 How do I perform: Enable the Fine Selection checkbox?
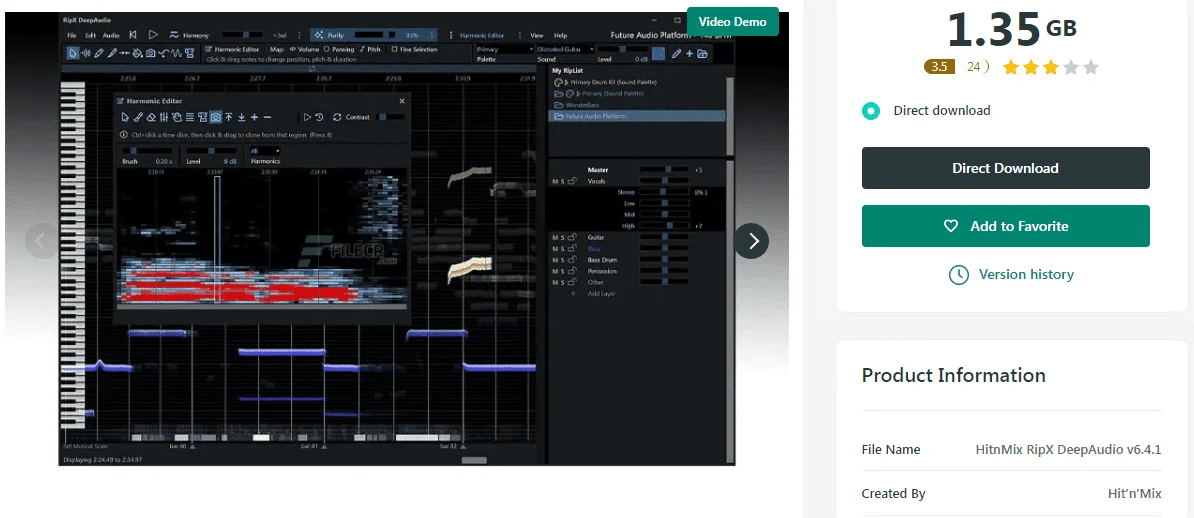pyautogui.click(x=394, y=50)
